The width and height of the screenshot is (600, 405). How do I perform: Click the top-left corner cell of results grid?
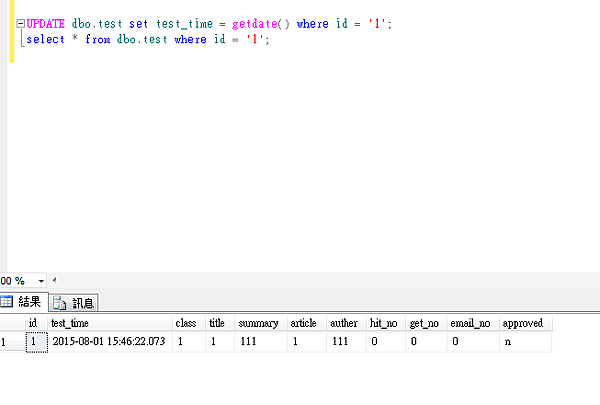pos(13,323)
